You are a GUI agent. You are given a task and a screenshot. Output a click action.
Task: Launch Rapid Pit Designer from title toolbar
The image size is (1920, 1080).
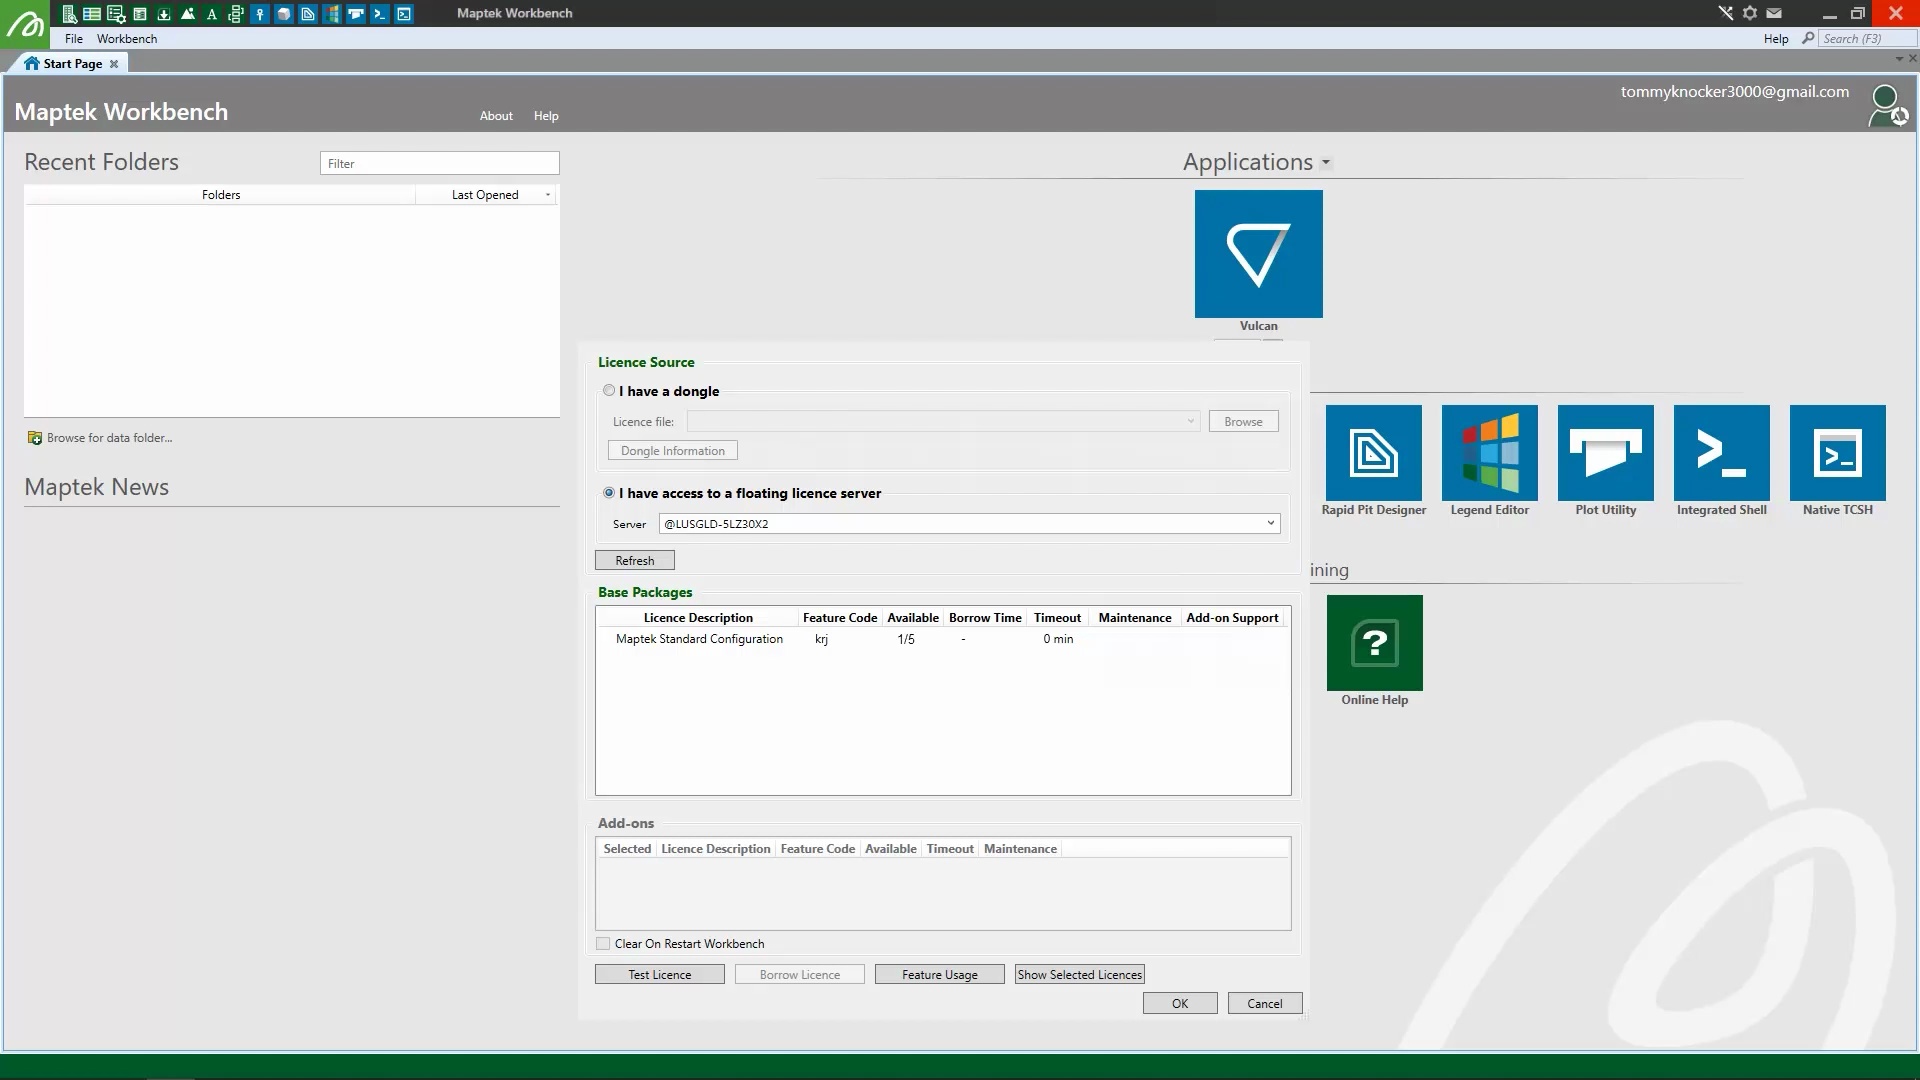pyautogui.click(x=308, y=14)
